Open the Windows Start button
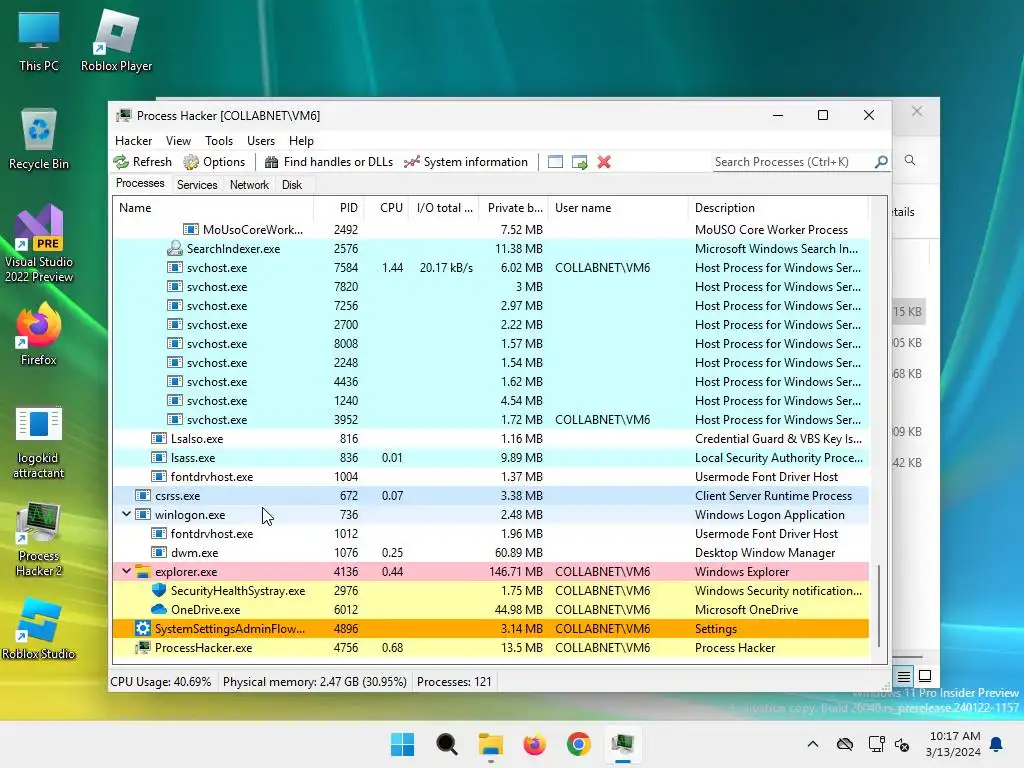Viewport: 1024px width, 768px height. pyautogui.click(x=402, y=744)
